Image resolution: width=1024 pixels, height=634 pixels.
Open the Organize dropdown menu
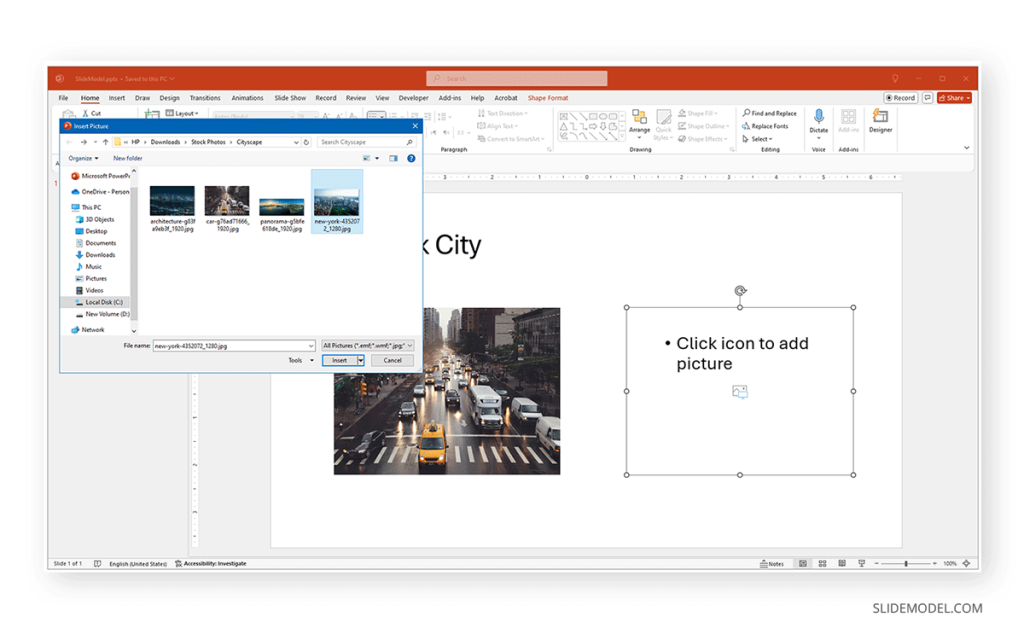click(83, 158)
